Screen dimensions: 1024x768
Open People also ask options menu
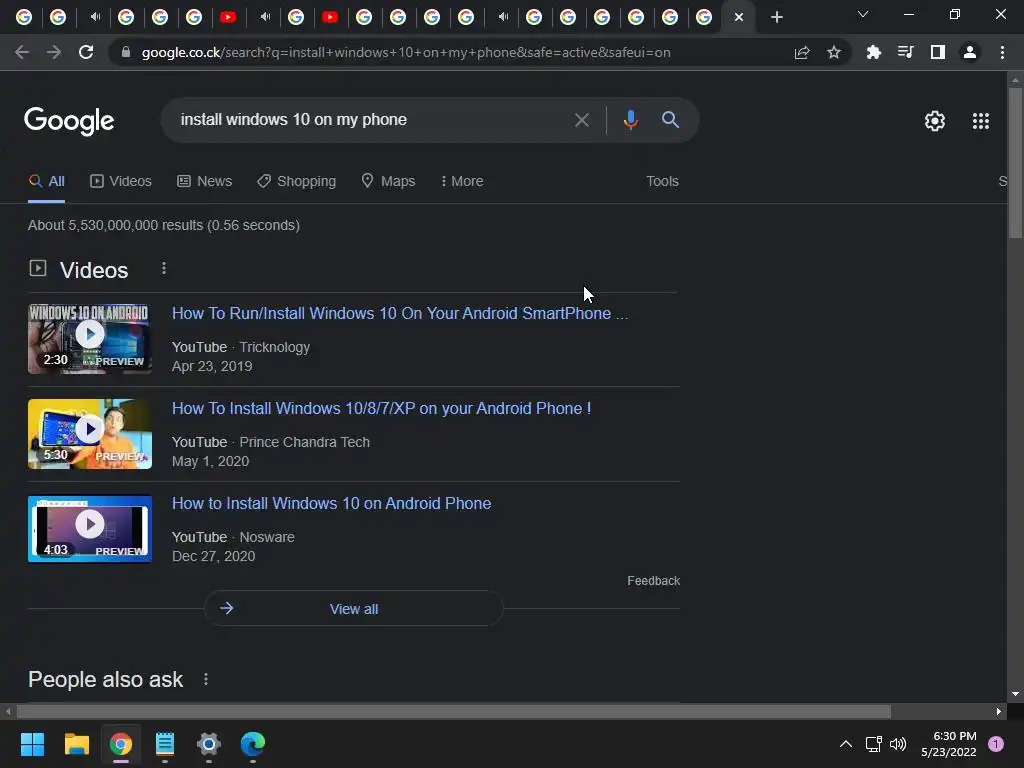tap(206, 679)
